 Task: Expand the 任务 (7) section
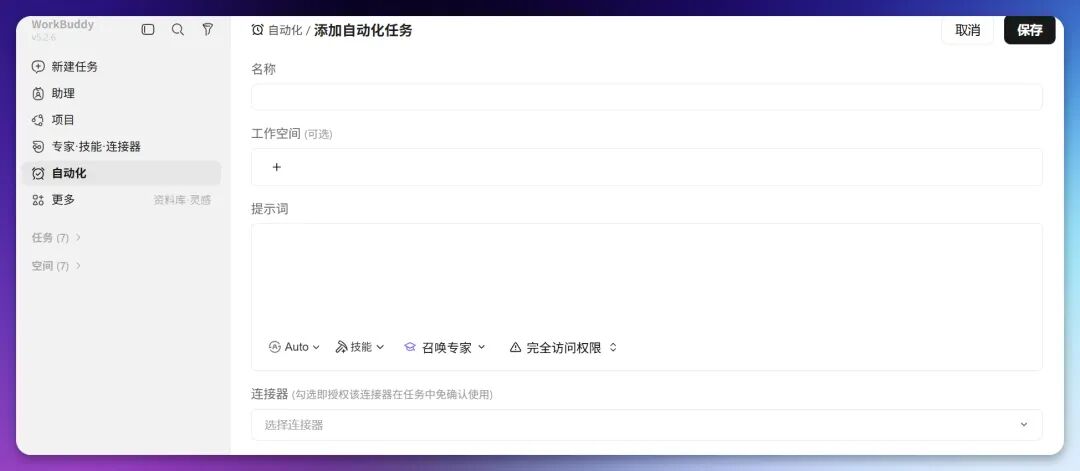[56, 238]
